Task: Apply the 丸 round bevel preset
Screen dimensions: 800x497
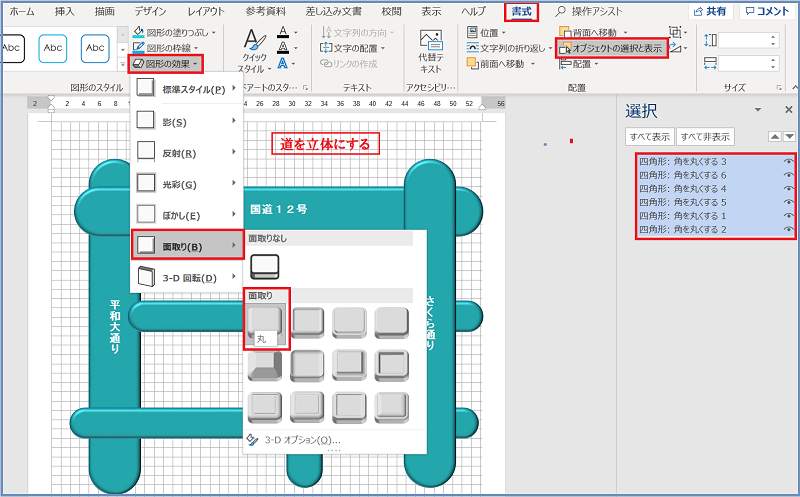Action: pyautogui.click(x=265, y=323)
